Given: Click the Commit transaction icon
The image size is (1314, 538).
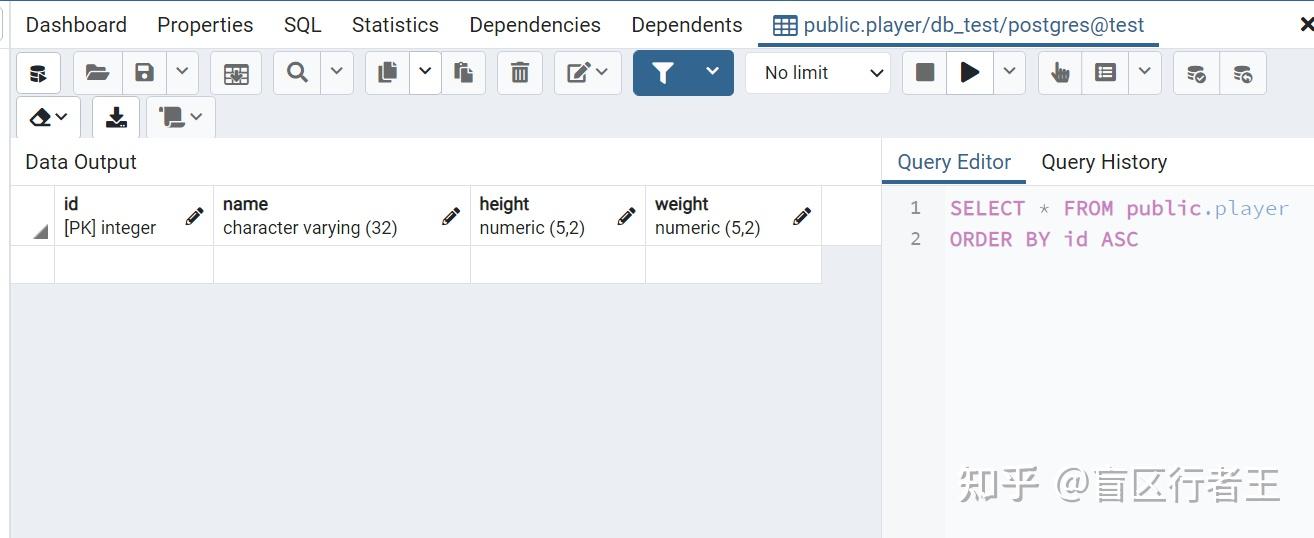Looking at the screenshot, I should pos(1196,73).
